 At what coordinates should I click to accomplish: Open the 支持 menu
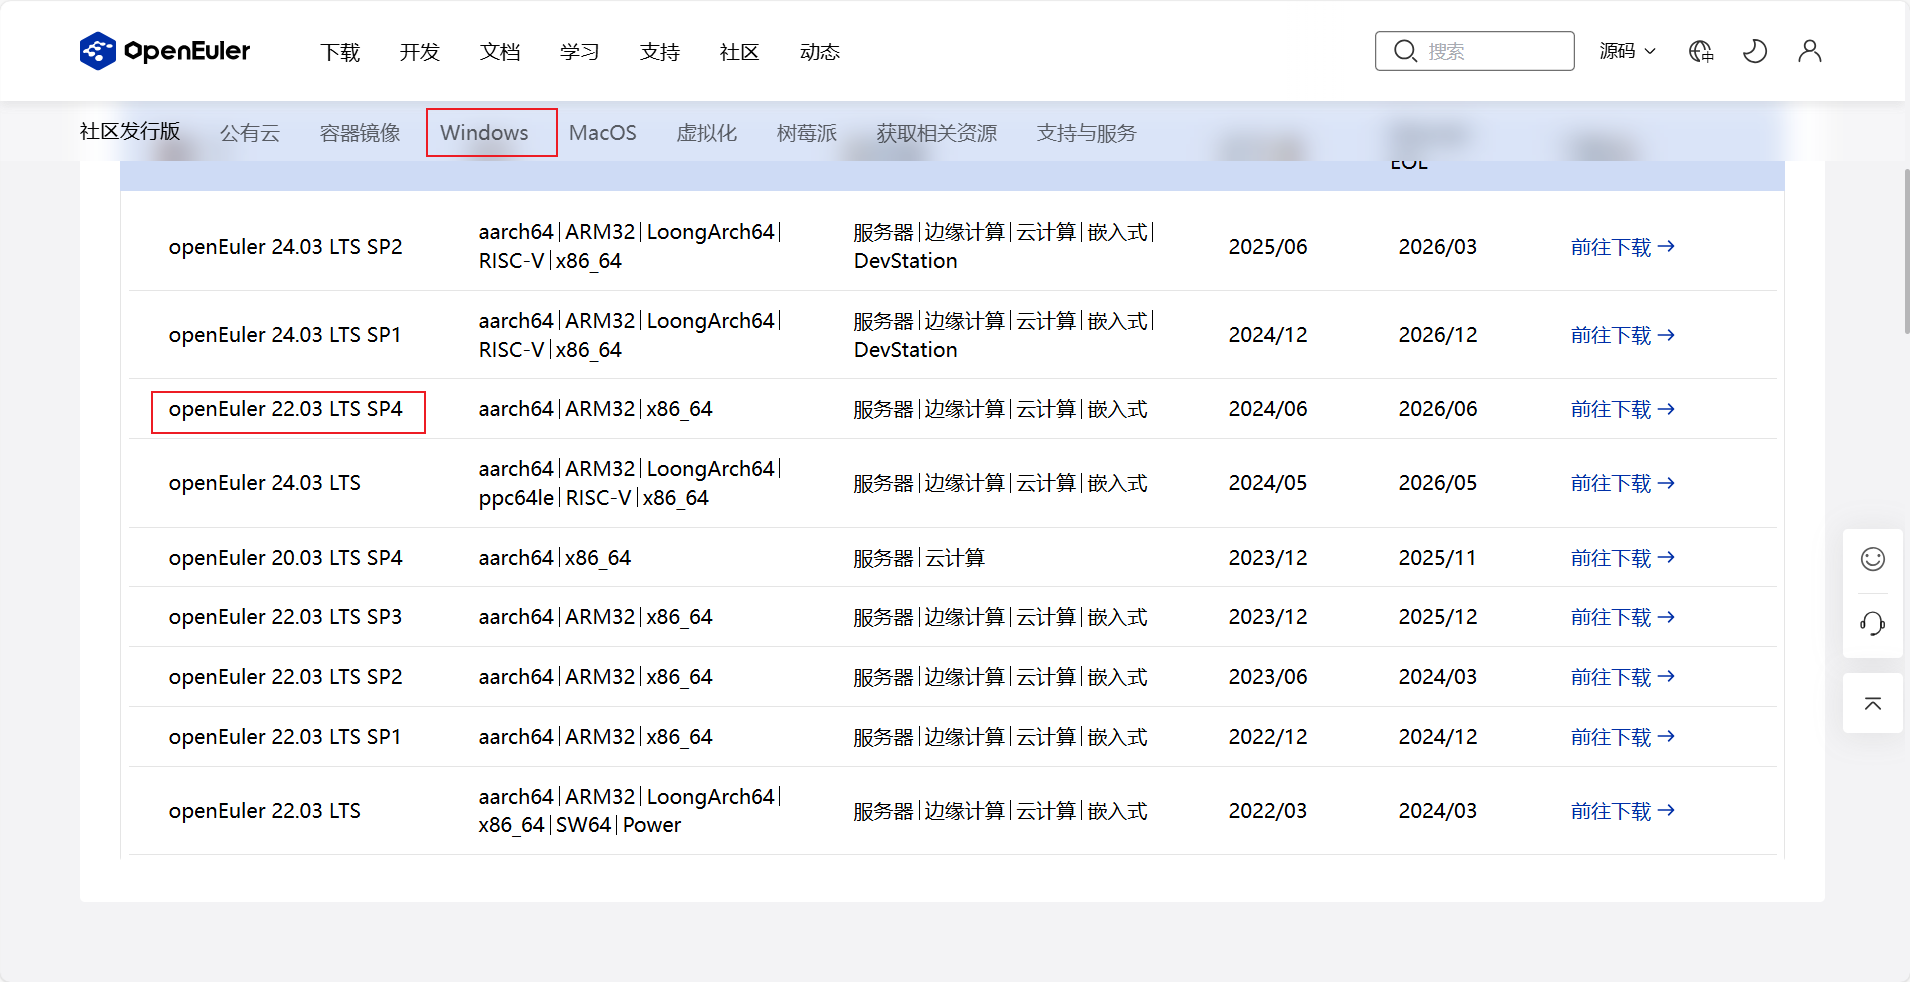click(660, 52)
